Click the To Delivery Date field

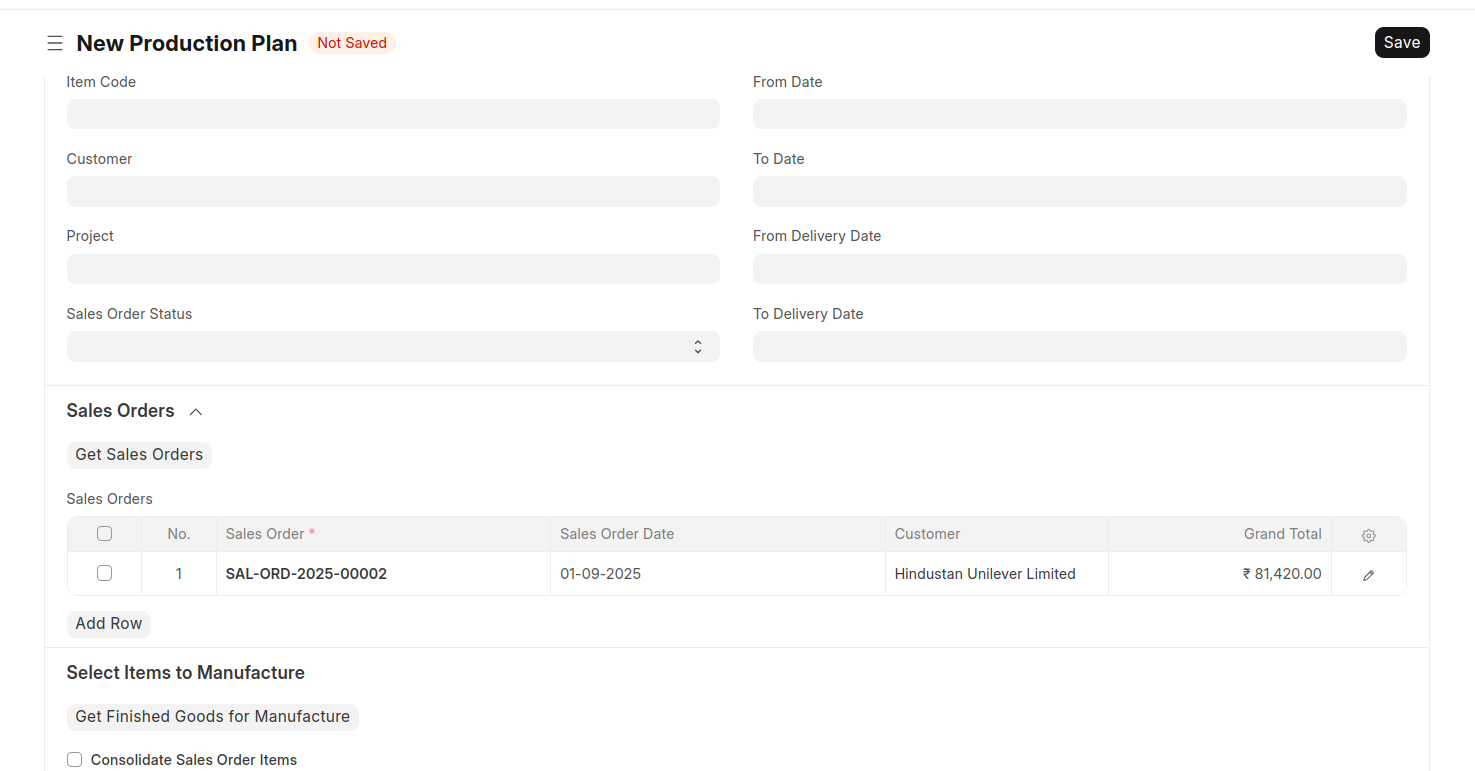(x=1079, y=347)
